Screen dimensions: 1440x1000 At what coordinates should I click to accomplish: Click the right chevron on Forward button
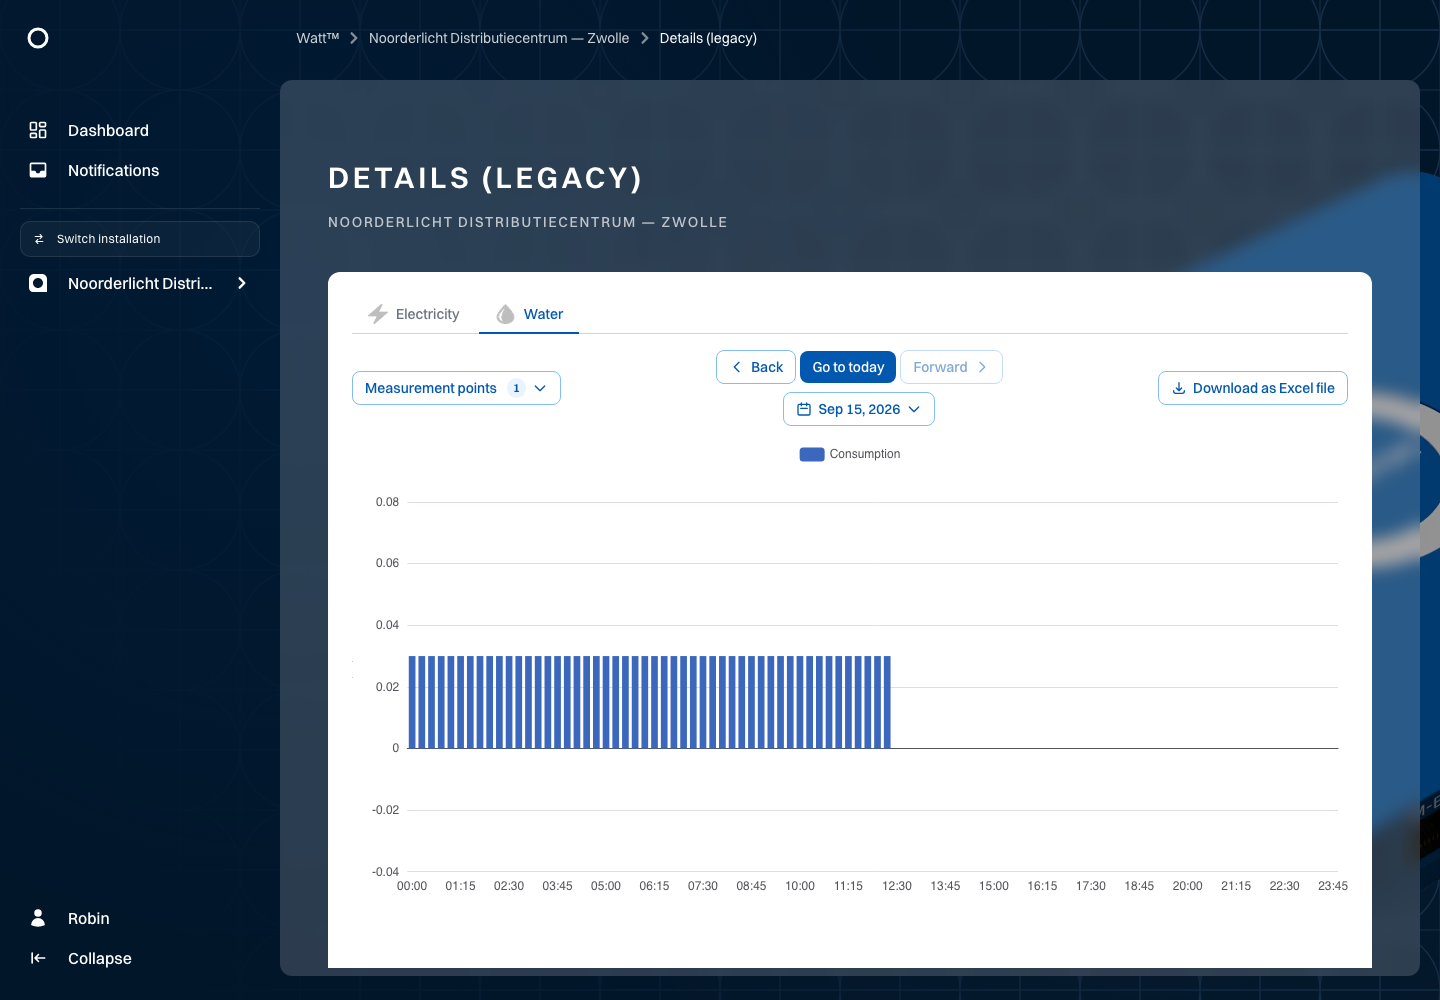click(x=982, y=367)
